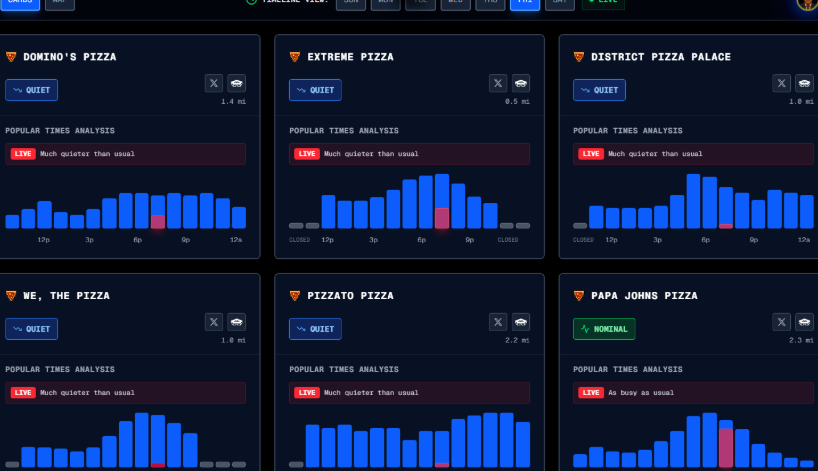Click the green LIVE timeline button

point(603,3)
